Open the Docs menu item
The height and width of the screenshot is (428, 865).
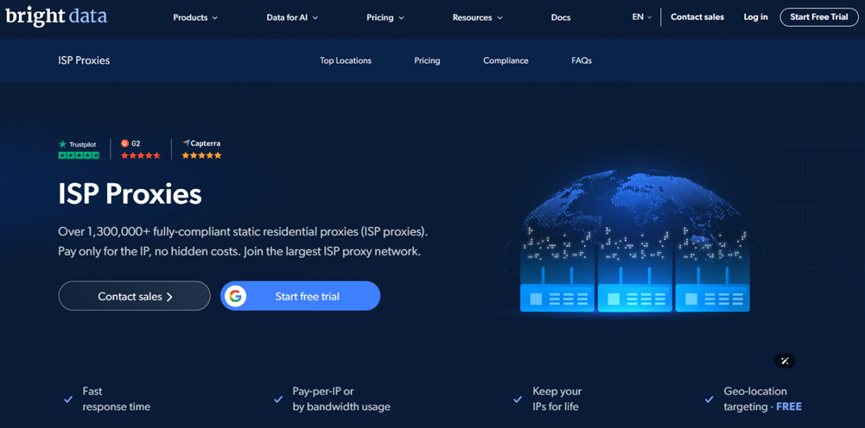(x=561, y=17)
